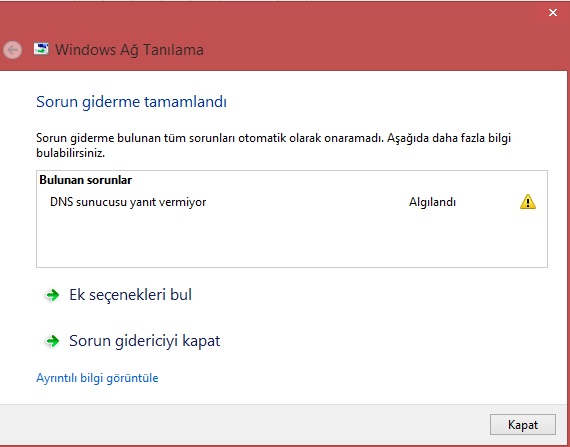Click the Windows Ağ Tanılama app icon
This screenshot has width=570, height=447.
pyautogui.click(x=41, y=49)
